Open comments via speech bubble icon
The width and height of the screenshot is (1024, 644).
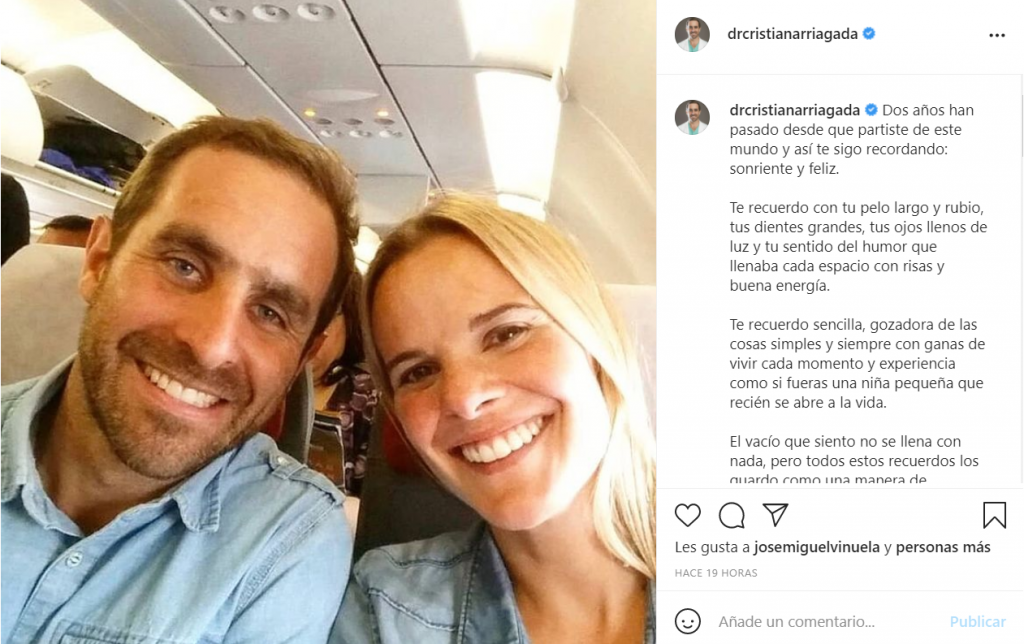731,515
